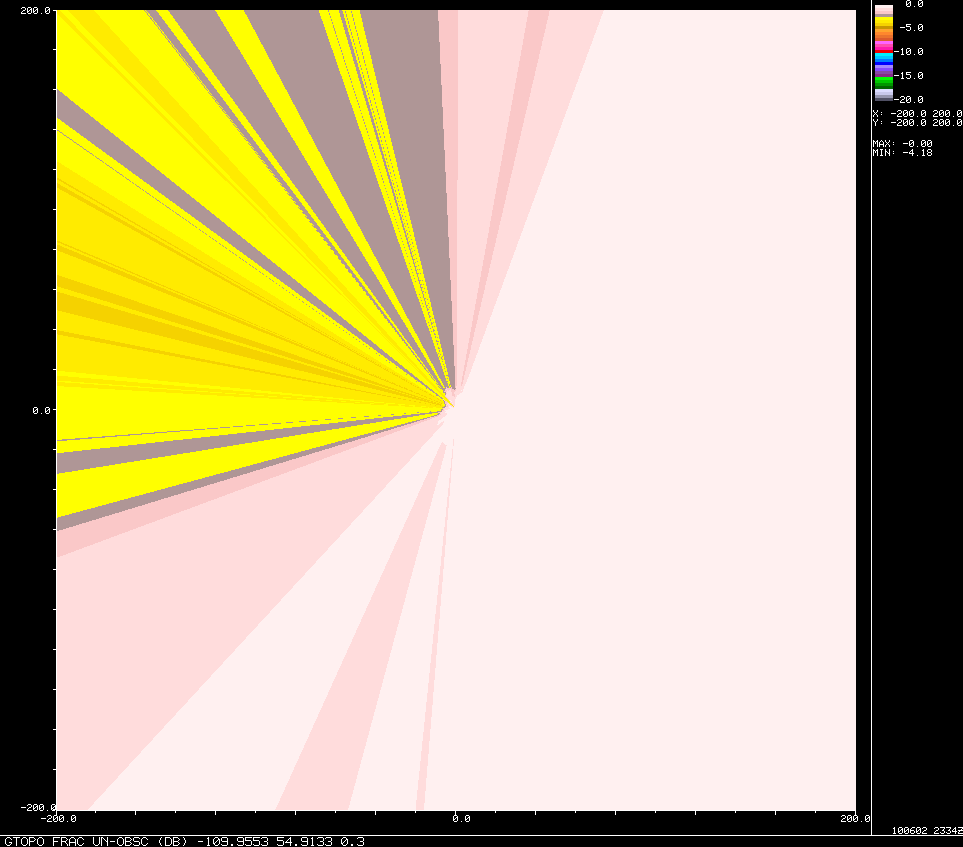Click the MIN: -4.18 readout
Screen dimensions: 963x847
tap(902, 152)
